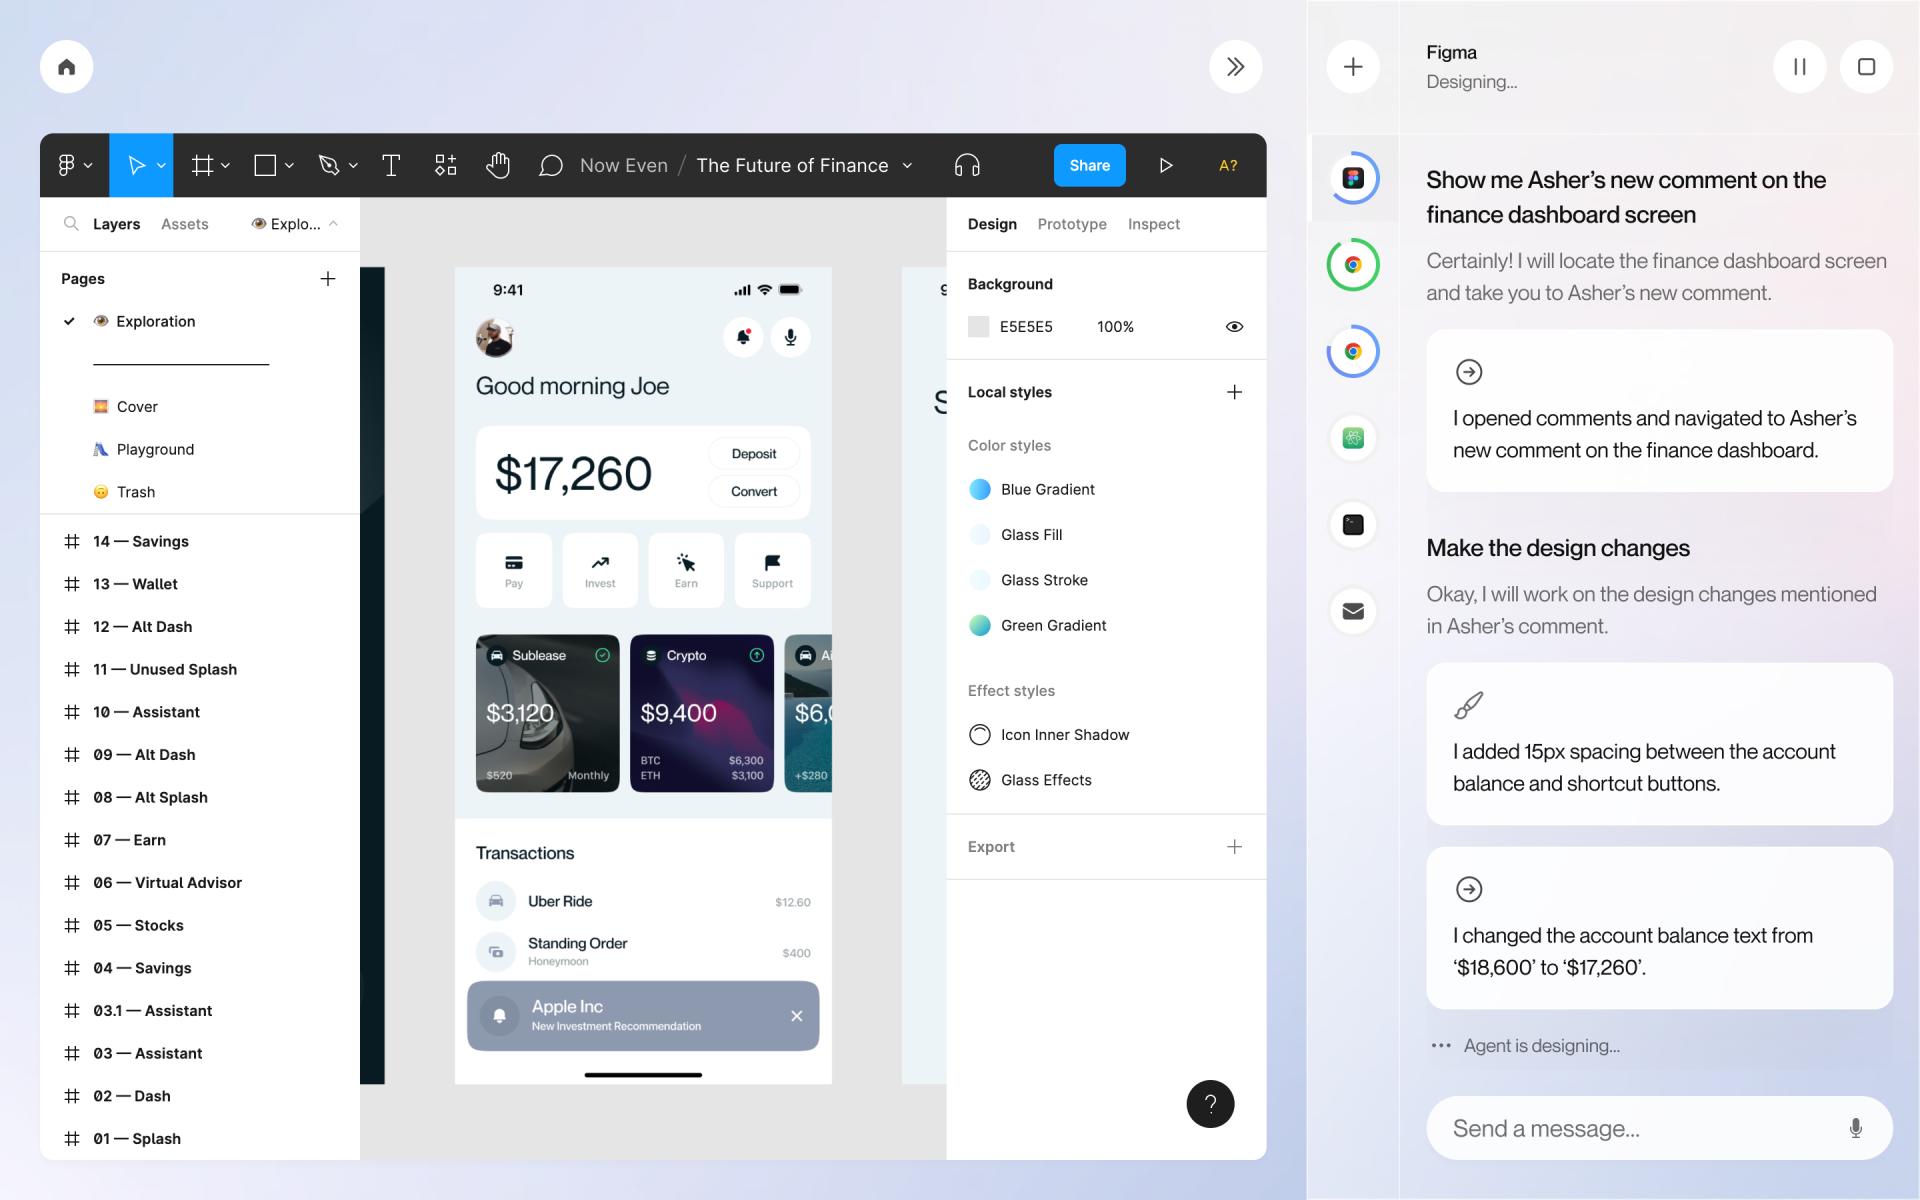Open Move tool options chevron
Image resolution: width=1920 pixels, height=1200 pixels.
[161, 166]
